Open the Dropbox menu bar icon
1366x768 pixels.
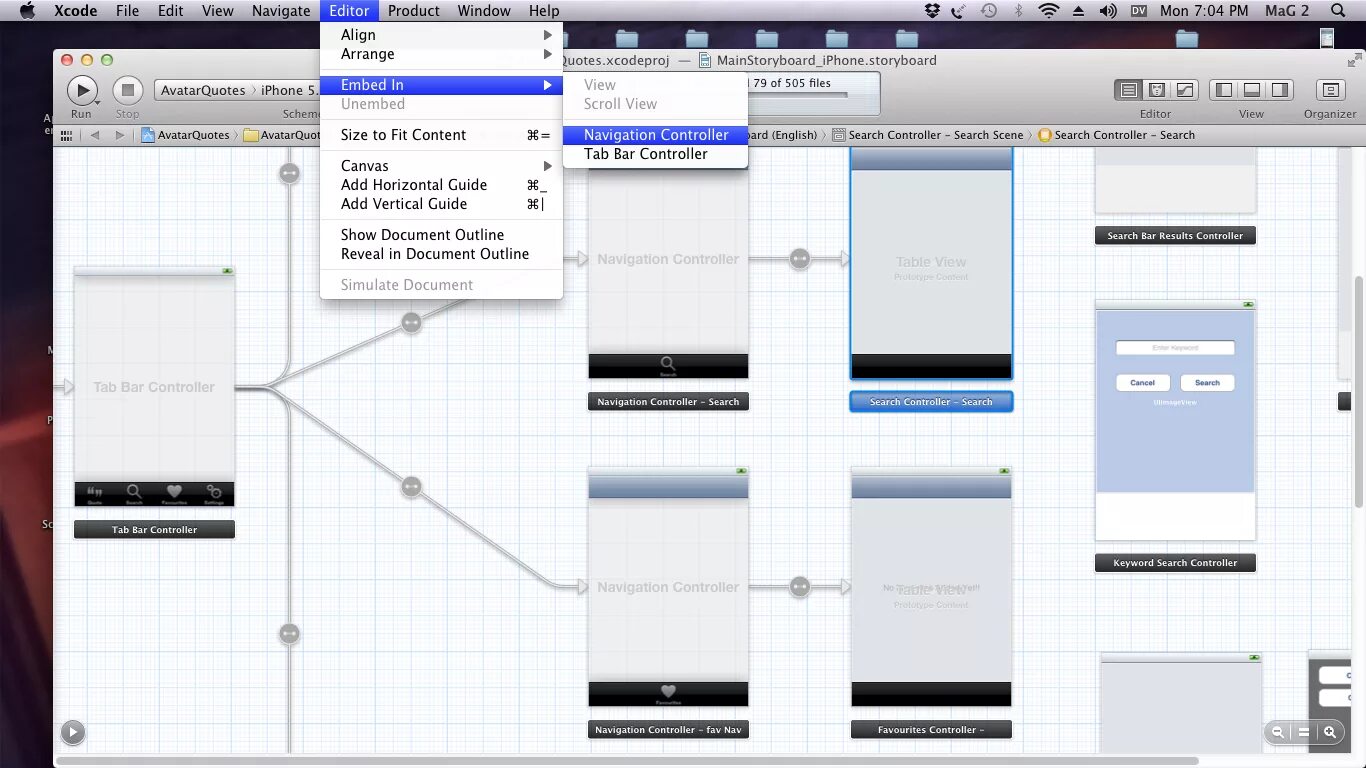tap(932, 11)
